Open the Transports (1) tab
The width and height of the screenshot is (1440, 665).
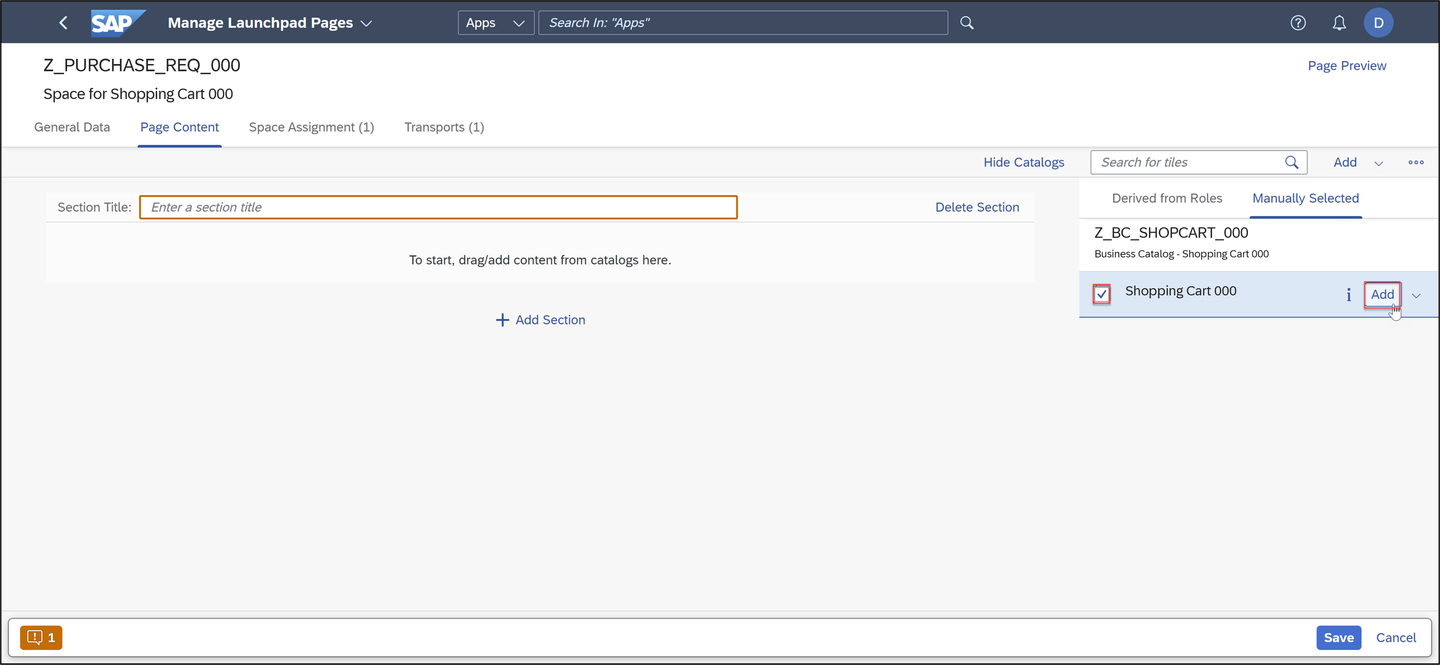(x=444, y=127)
